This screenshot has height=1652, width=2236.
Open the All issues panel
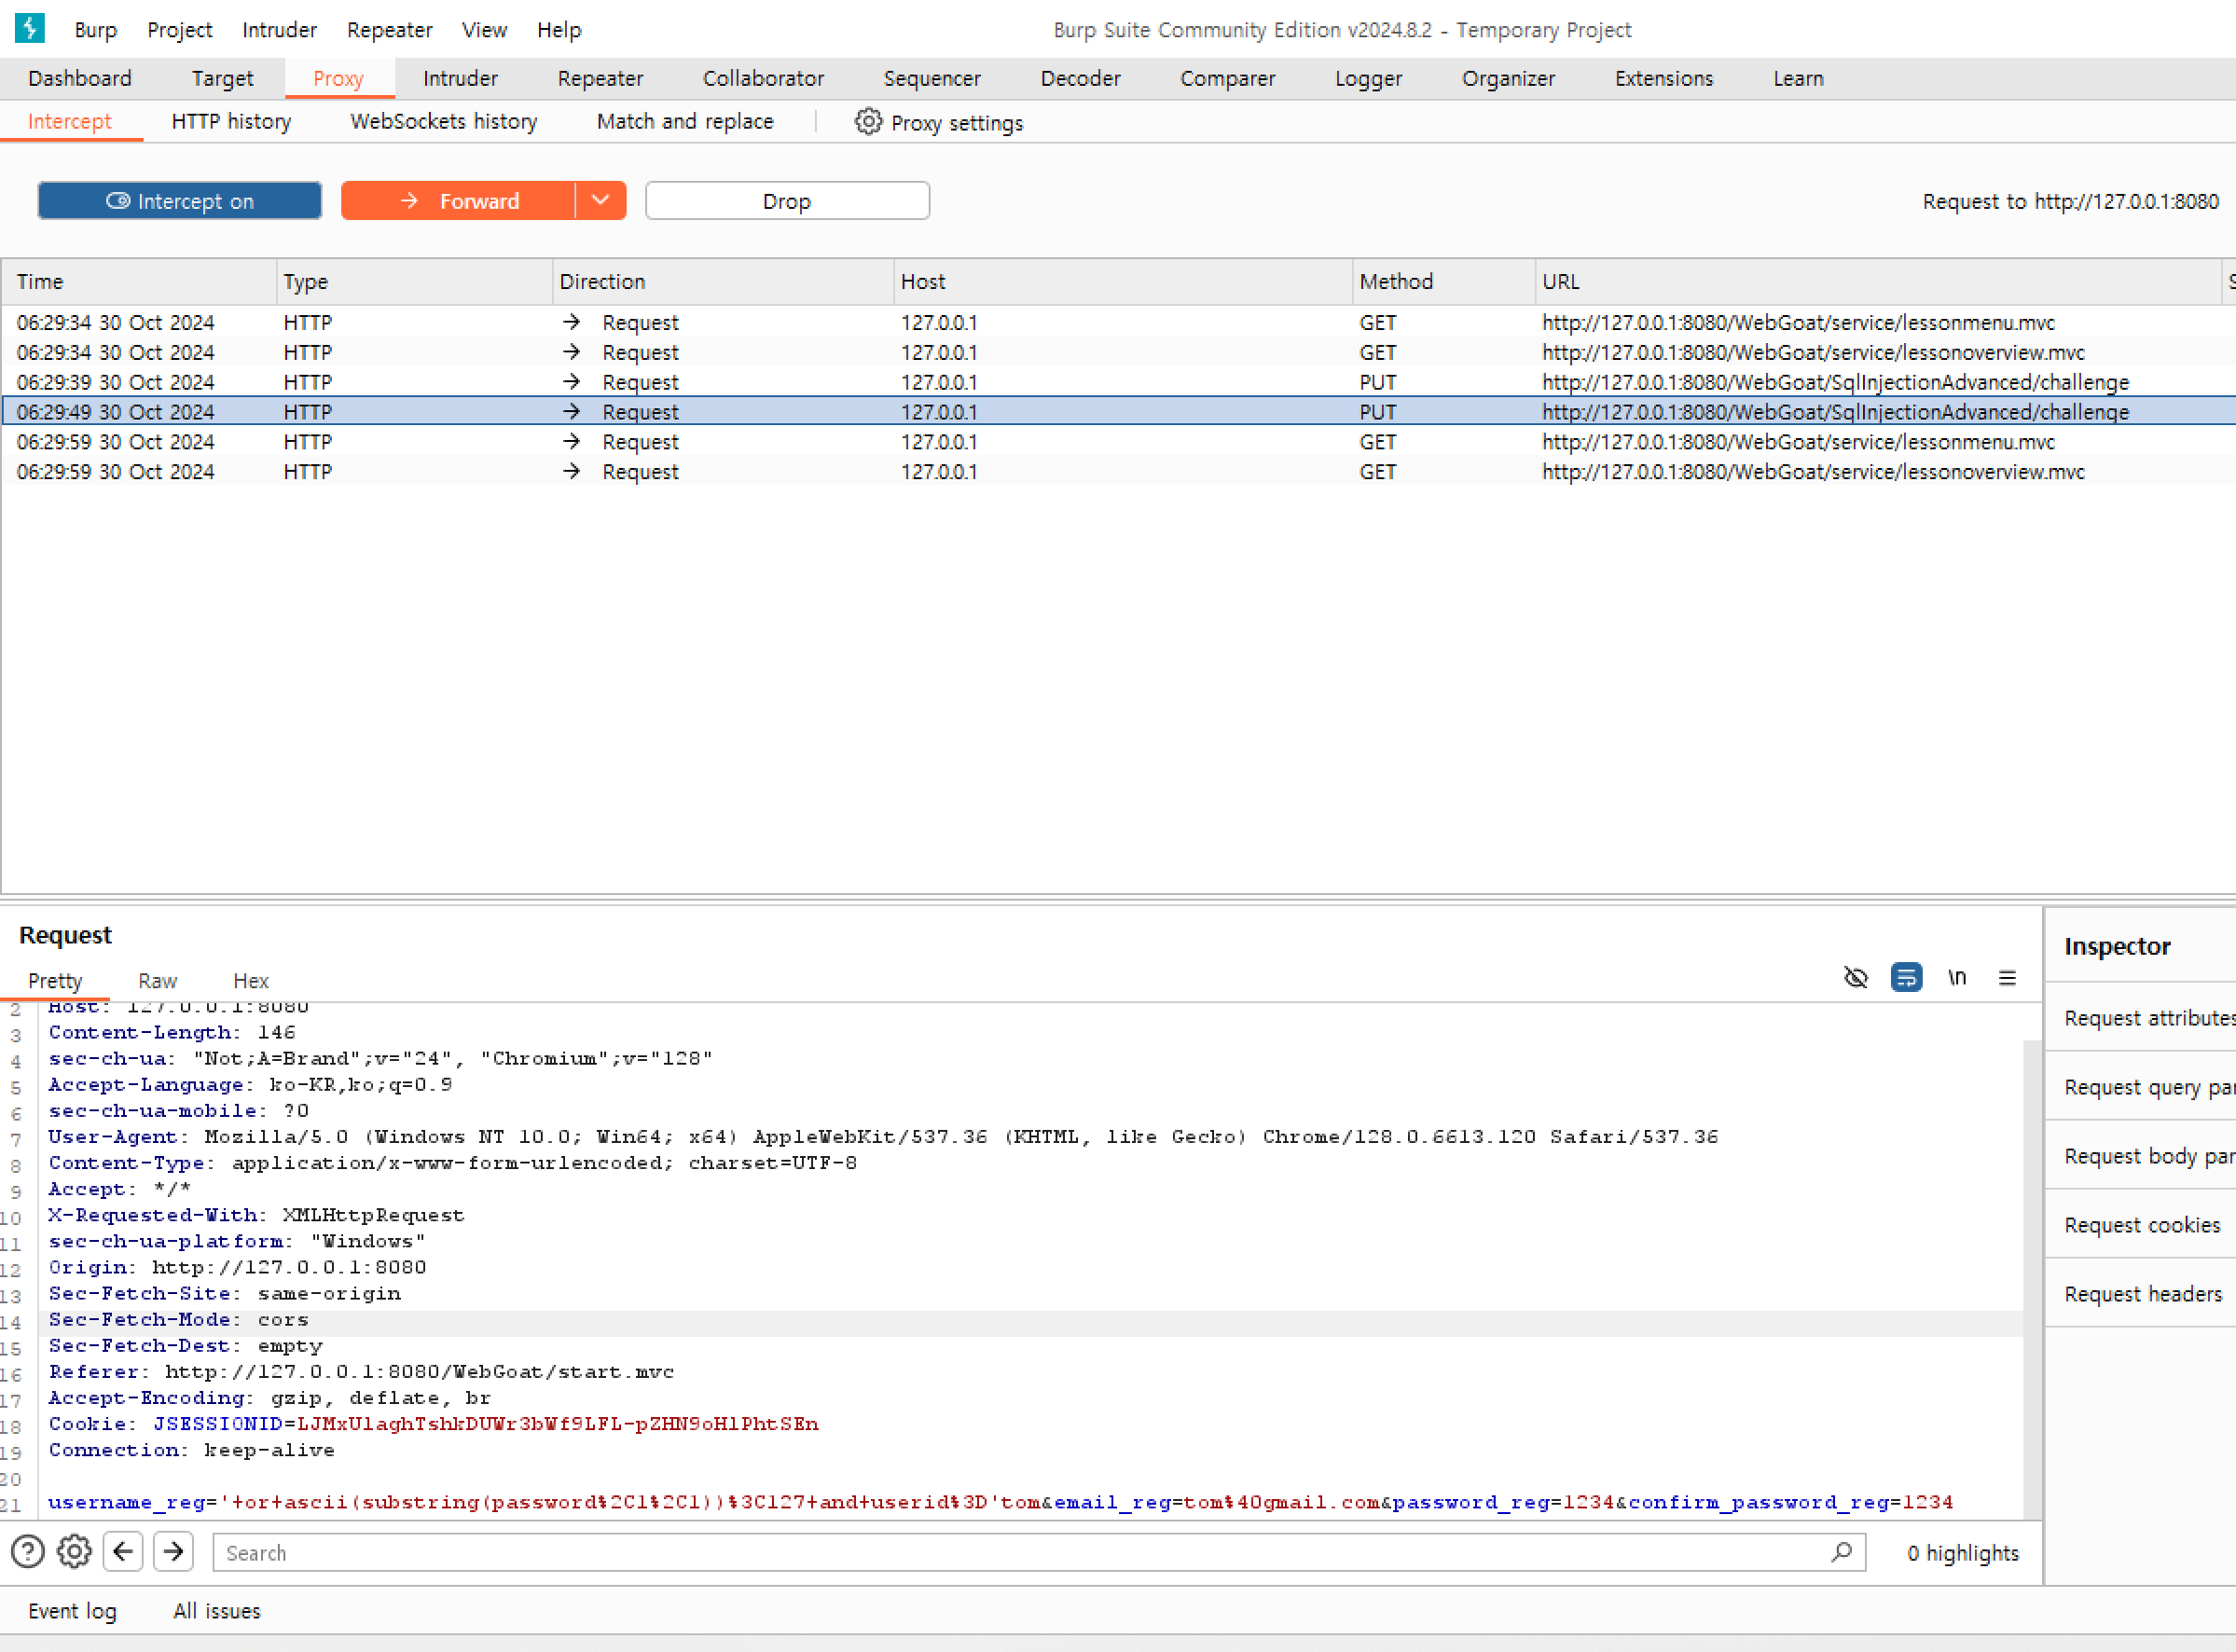tap(217, 1611)
